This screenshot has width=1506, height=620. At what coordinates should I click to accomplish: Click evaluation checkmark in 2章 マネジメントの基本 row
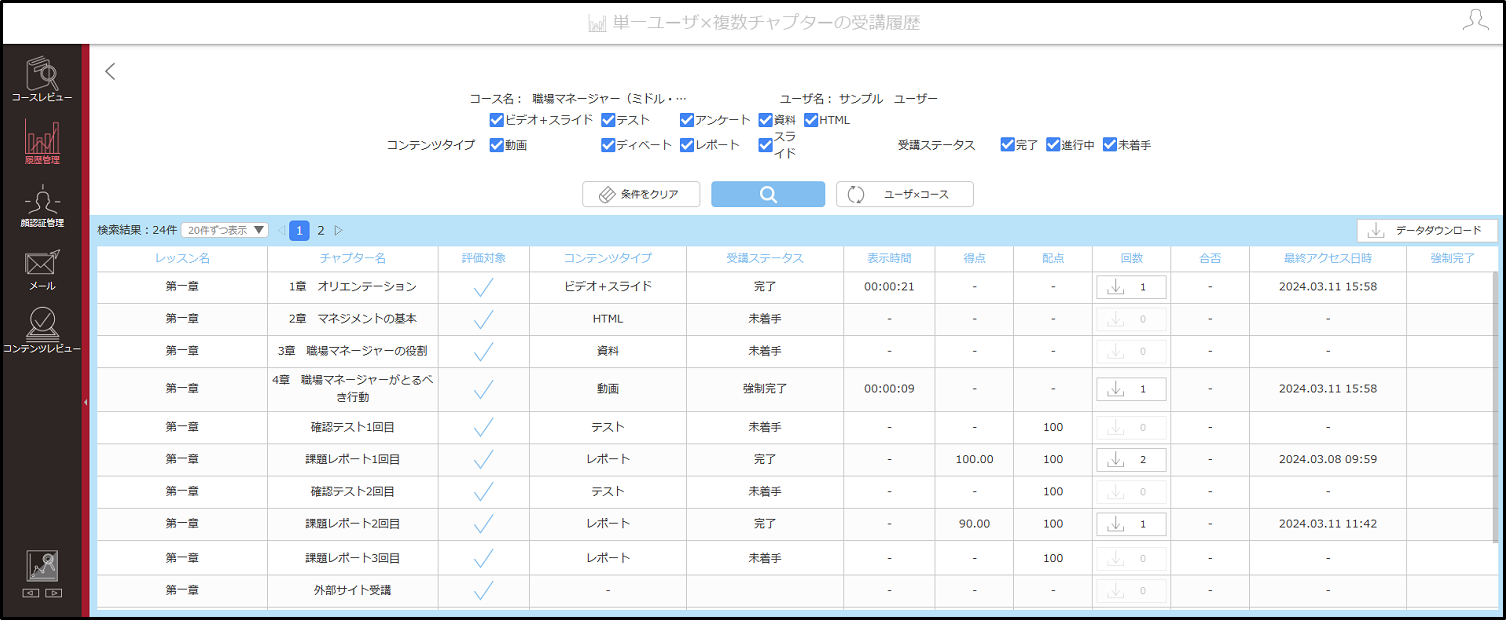(x=484, y=319)
